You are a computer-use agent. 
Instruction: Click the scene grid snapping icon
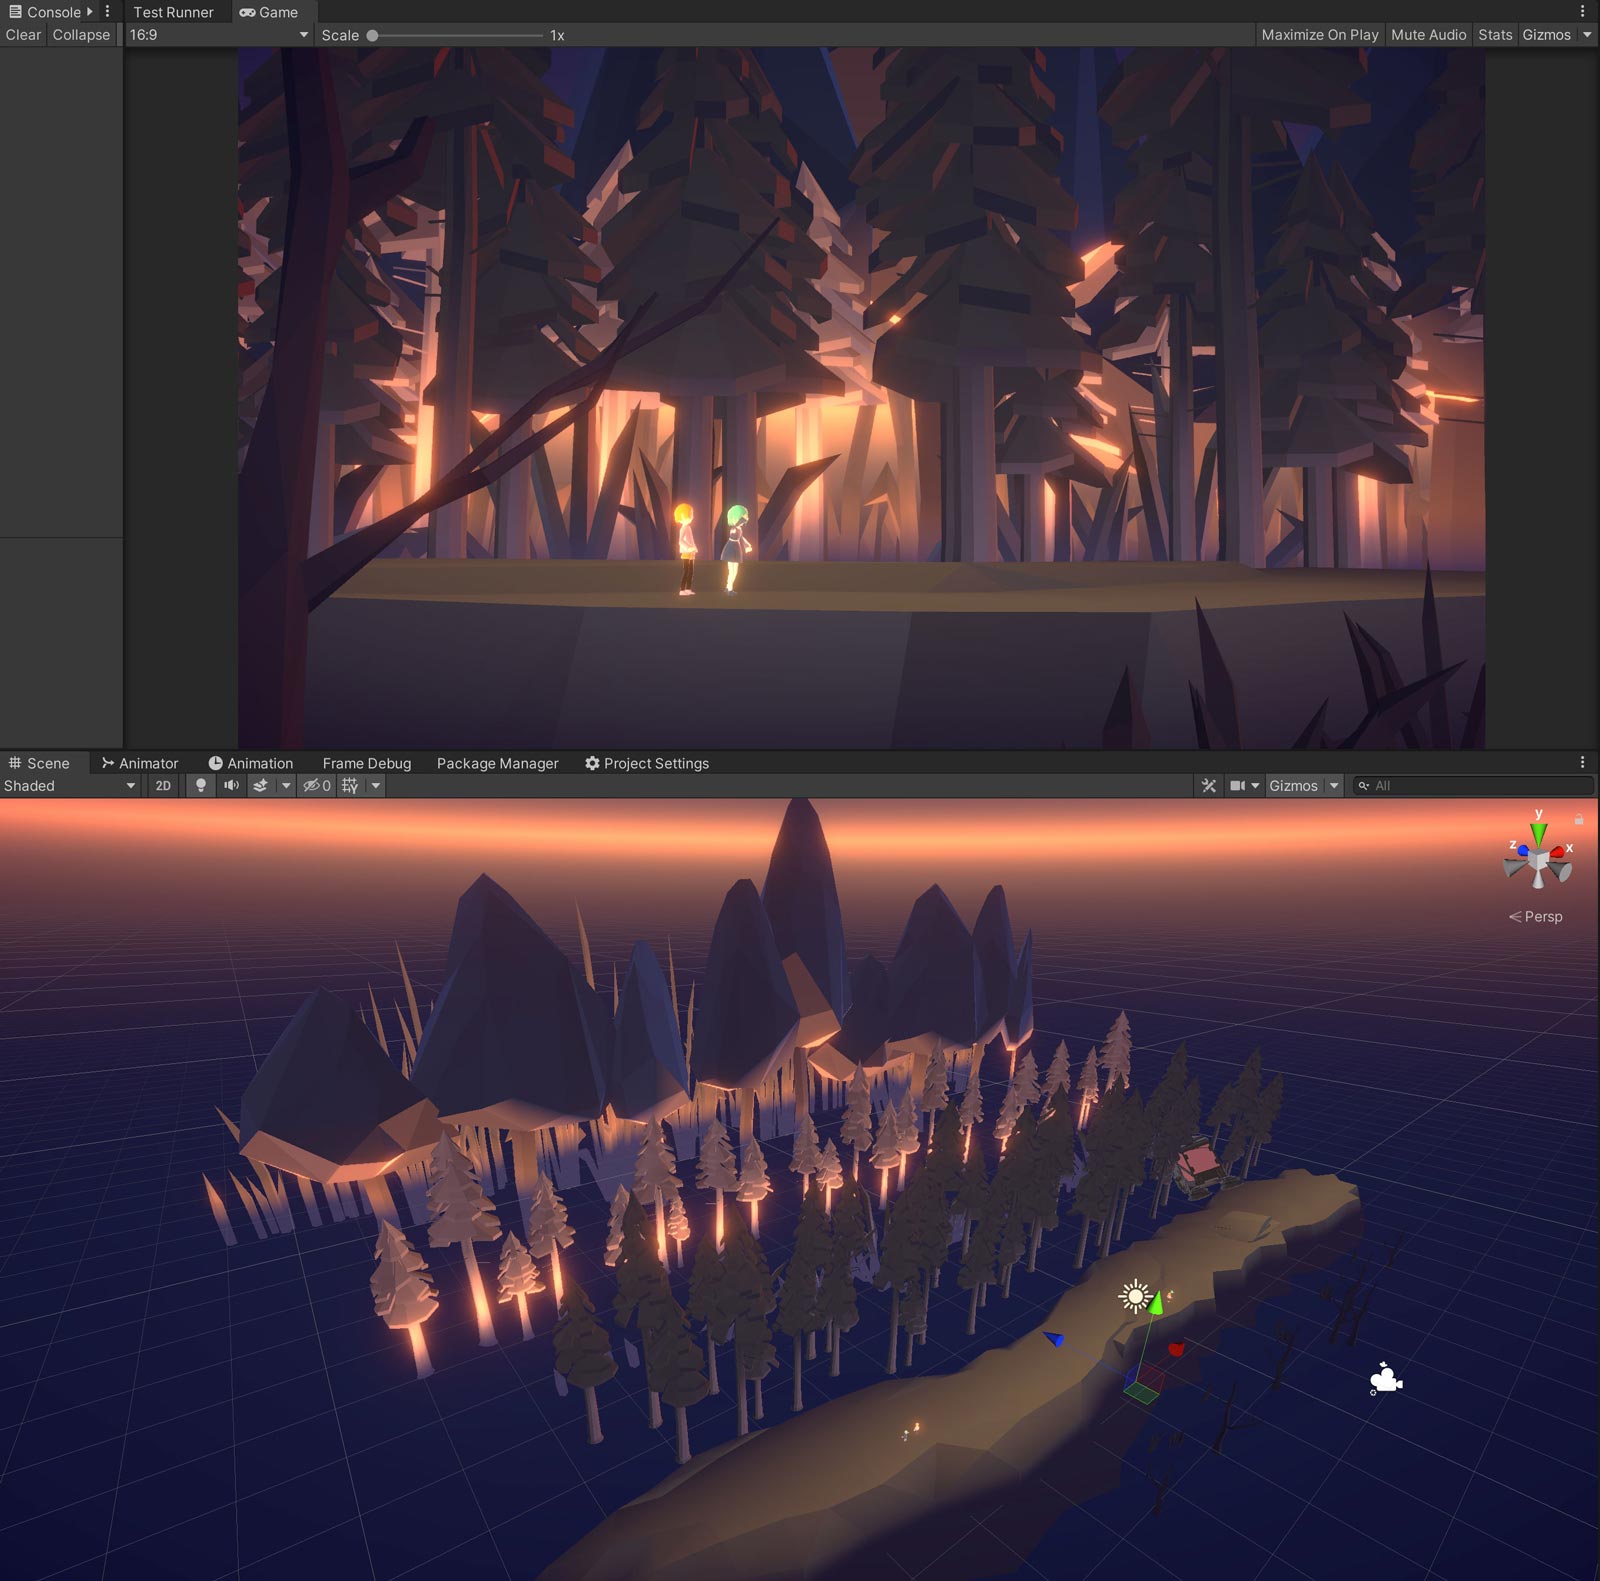click(350, 786)
